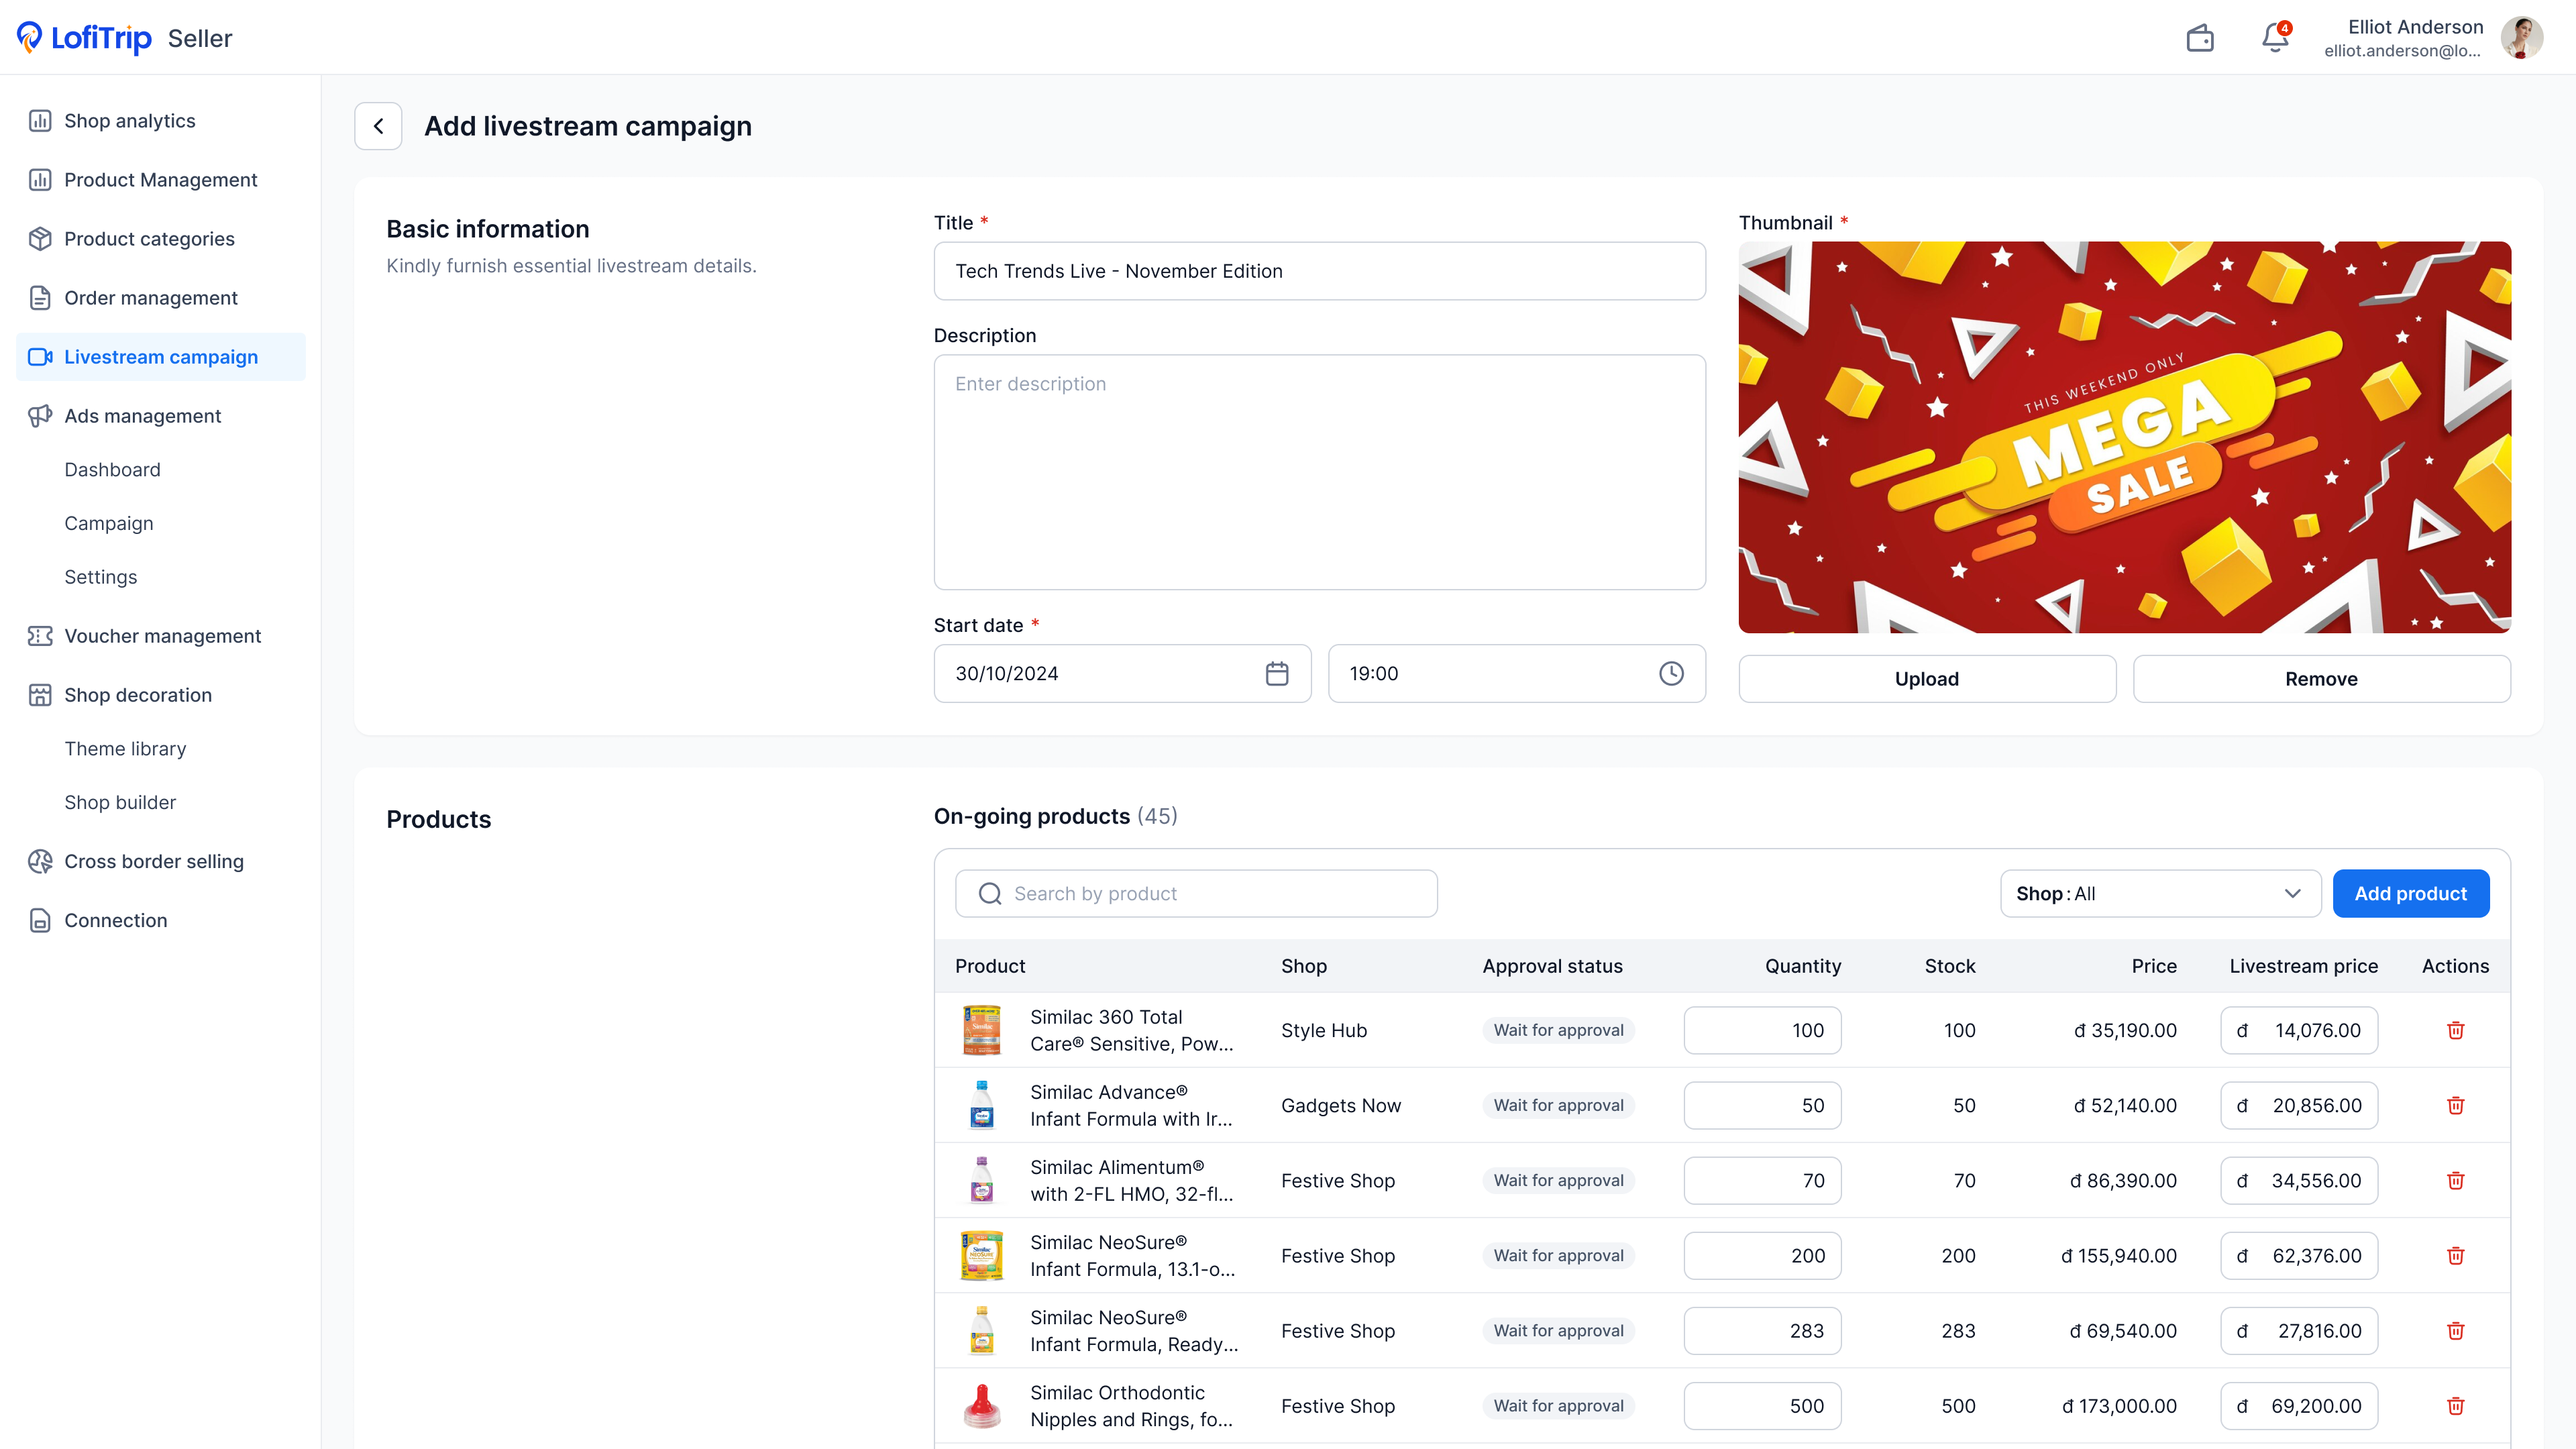Open Shop analytics menu
The image size is (2576, 1449).
(161, 121)
